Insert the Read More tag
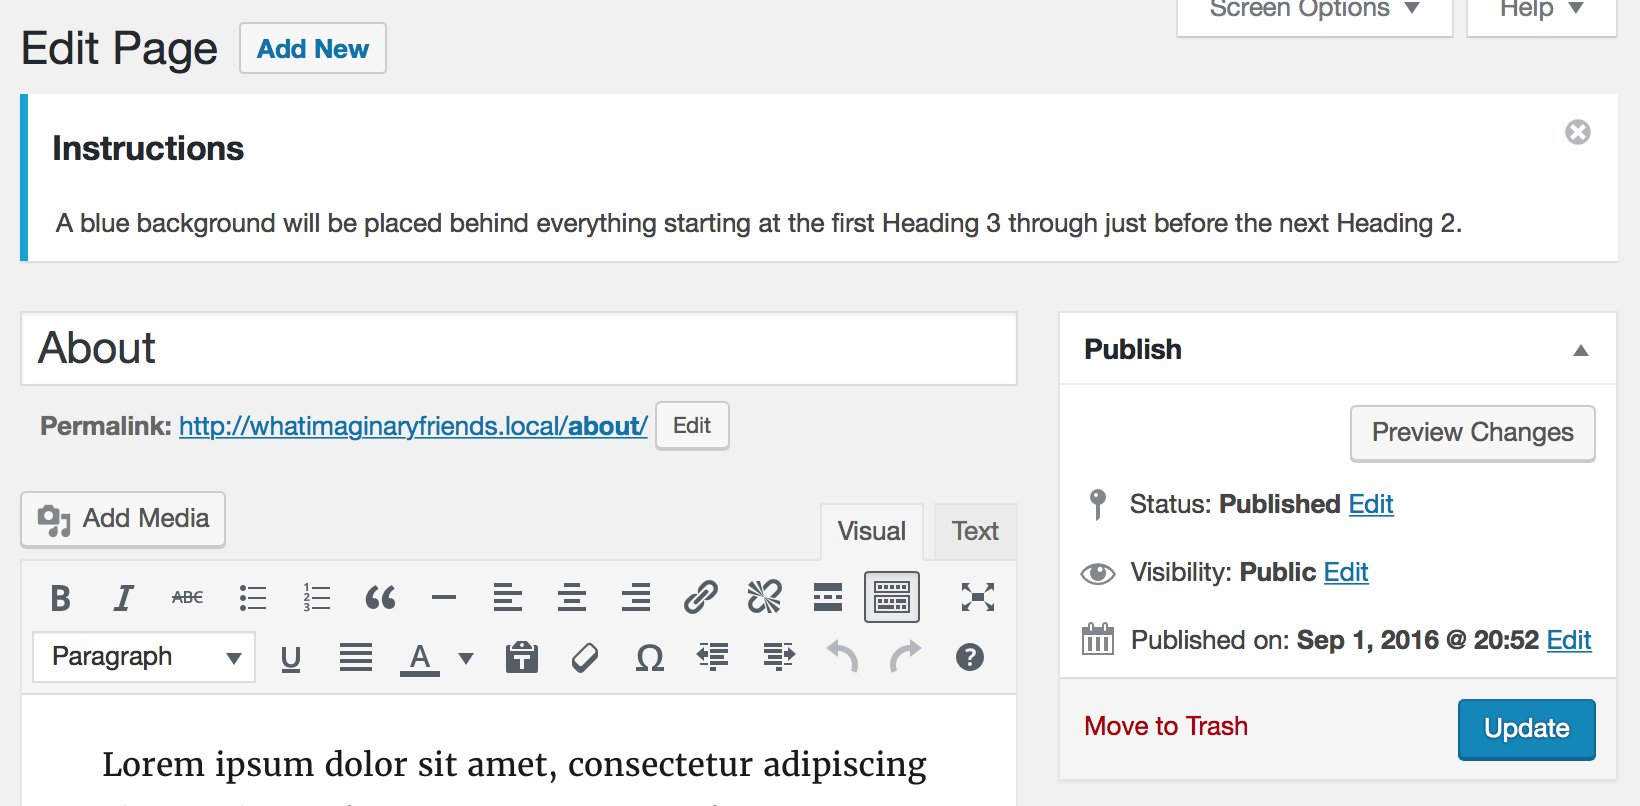 click(828, 598)
